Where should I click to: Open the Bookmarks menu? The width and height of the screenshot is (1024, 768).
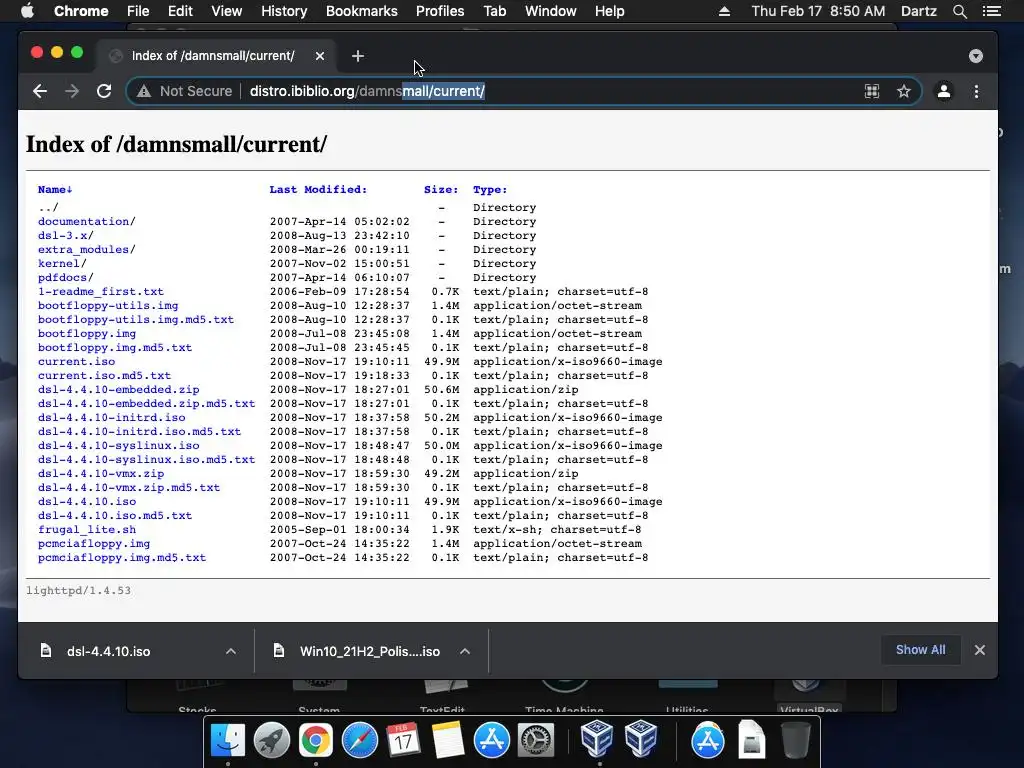click(362, 11)
